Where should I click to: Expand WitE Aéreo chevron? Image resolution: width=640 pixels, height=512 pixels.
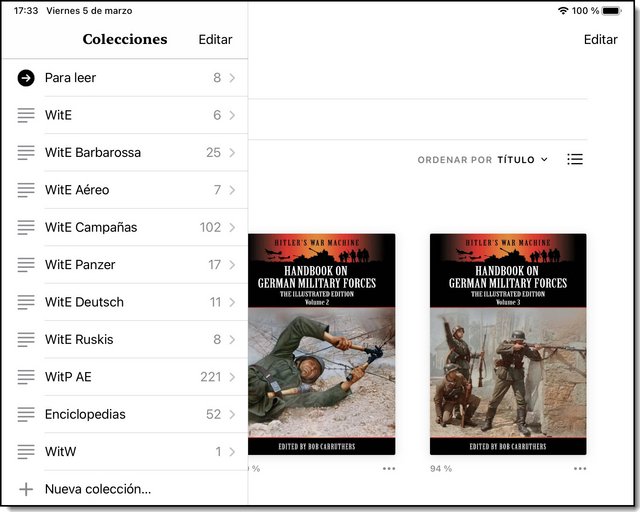click(232, 190)
